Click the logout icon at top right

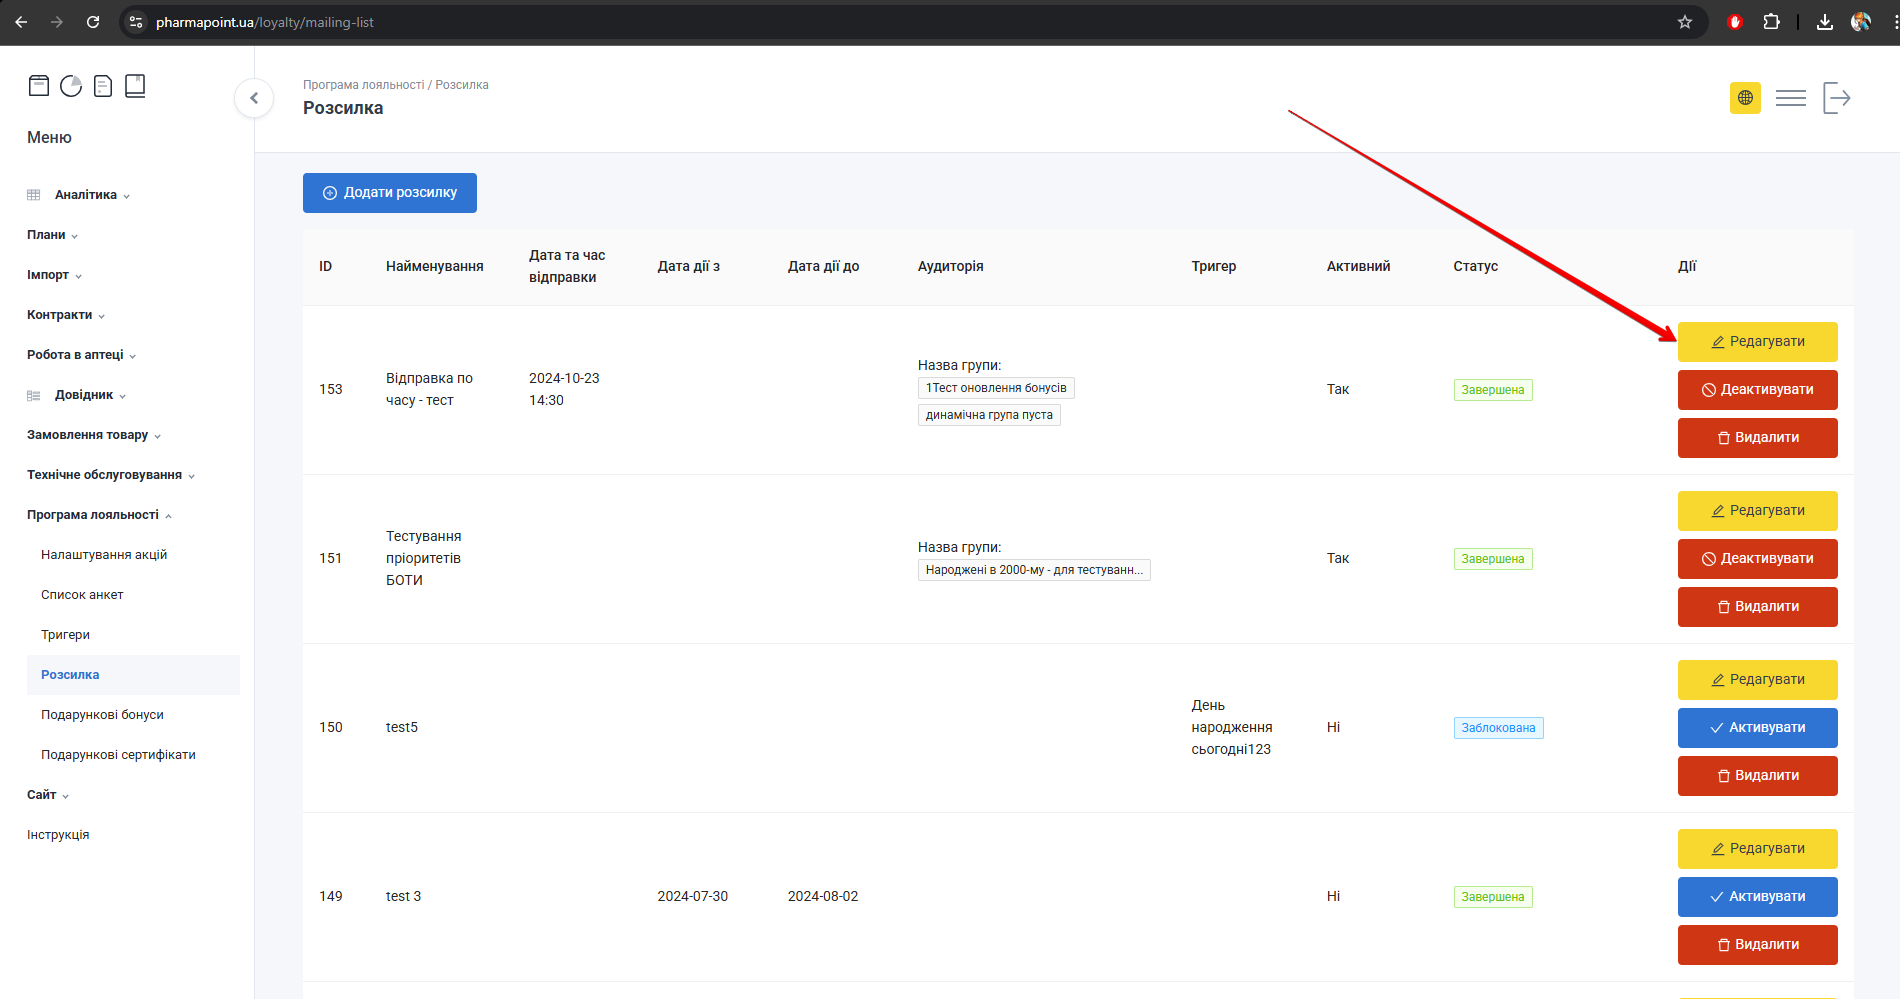click(x=1837, y=98)
